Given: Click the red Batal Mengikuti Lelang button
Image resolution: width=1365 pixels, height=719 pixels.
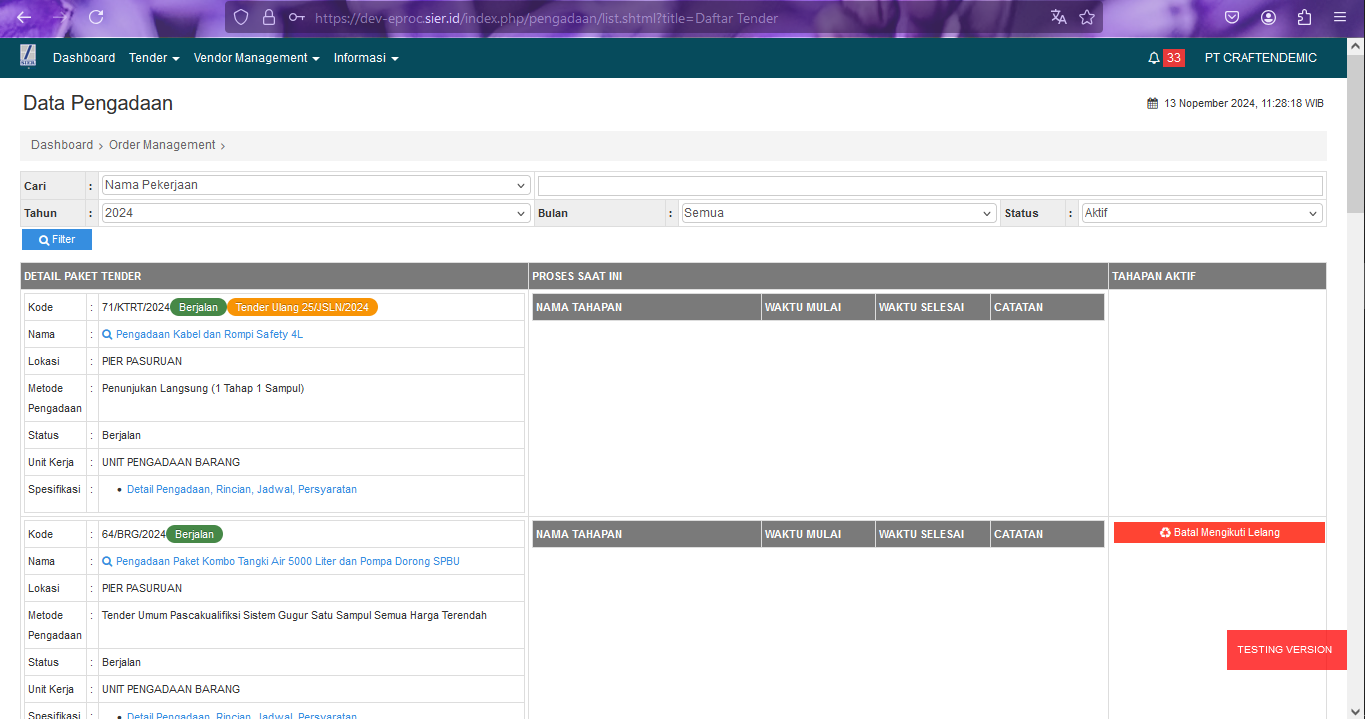Looking at the screenshot, I should tap(1219, 533).
